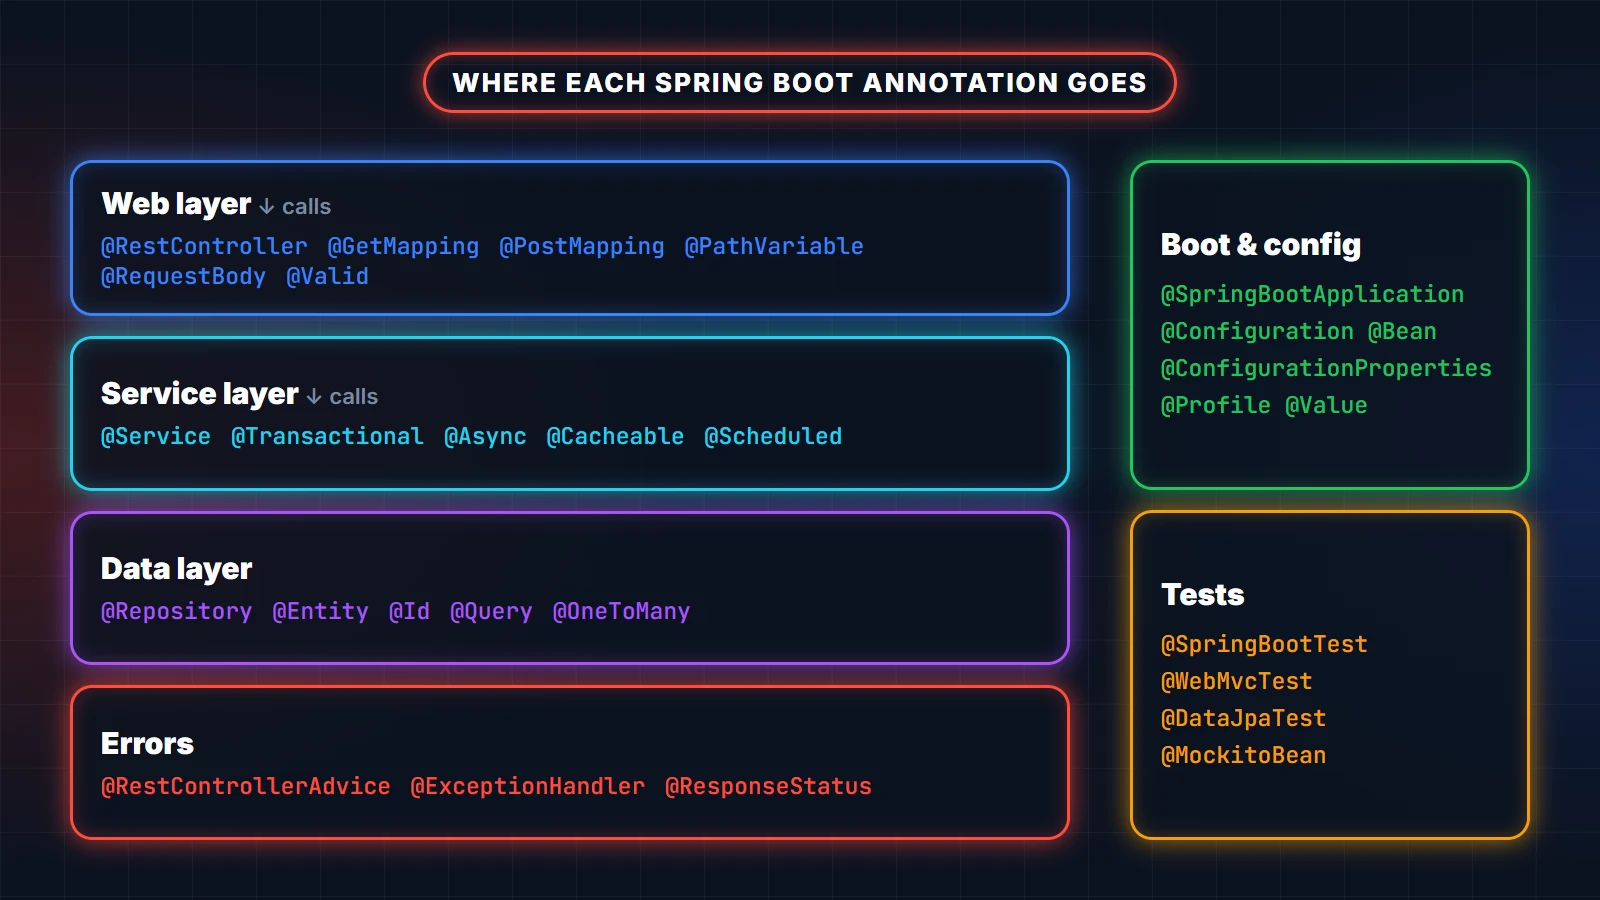1600x900 pixels.
Task: Select the @Repository annotation
Action: (176, 611)
